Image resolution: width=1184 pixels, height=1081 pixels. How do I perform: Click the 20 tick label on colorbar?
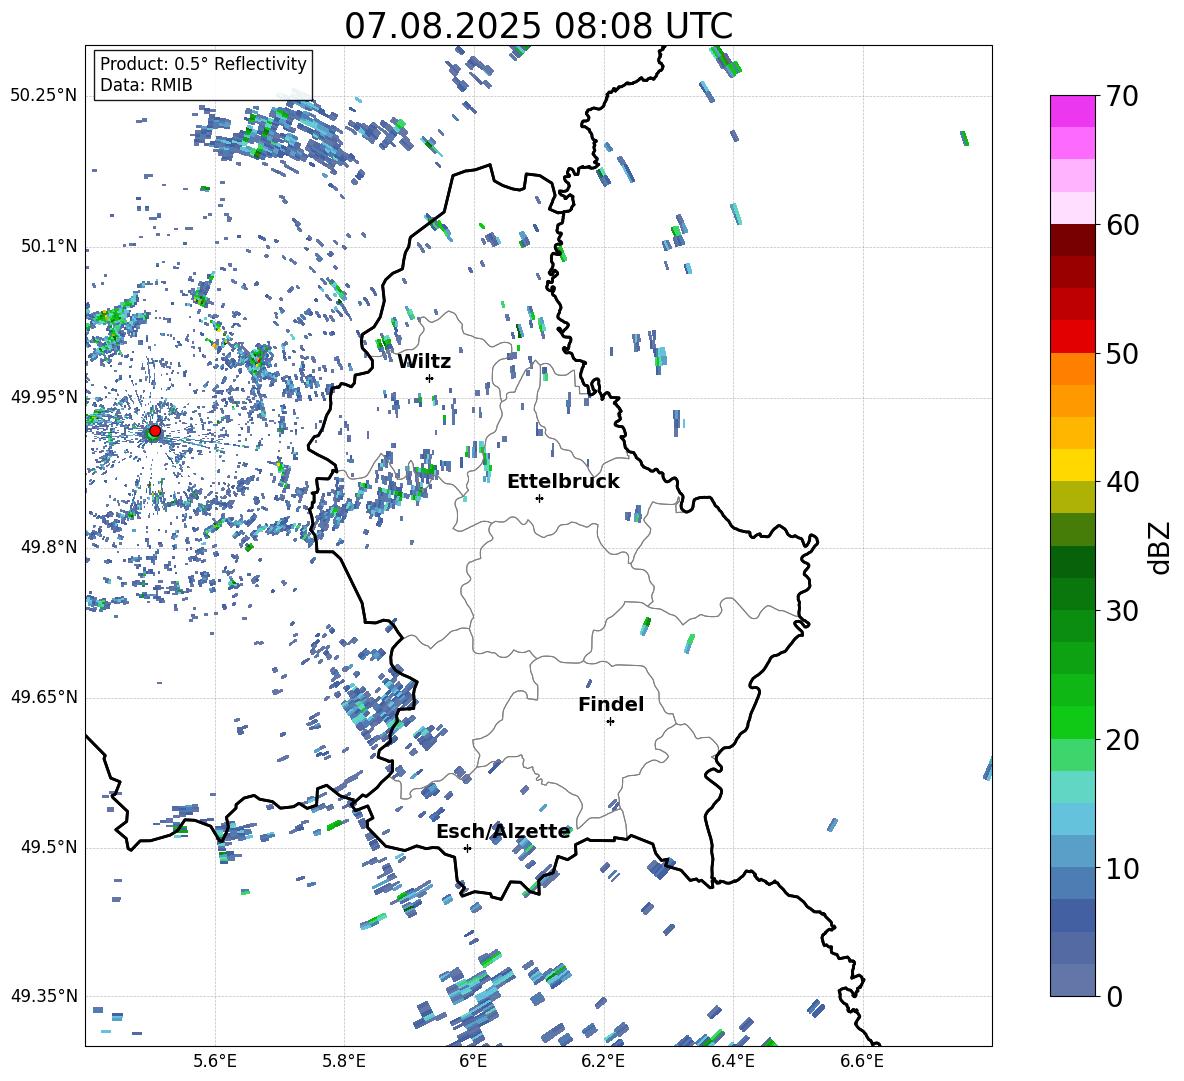pyautogui.click(x=1121, y=740)
